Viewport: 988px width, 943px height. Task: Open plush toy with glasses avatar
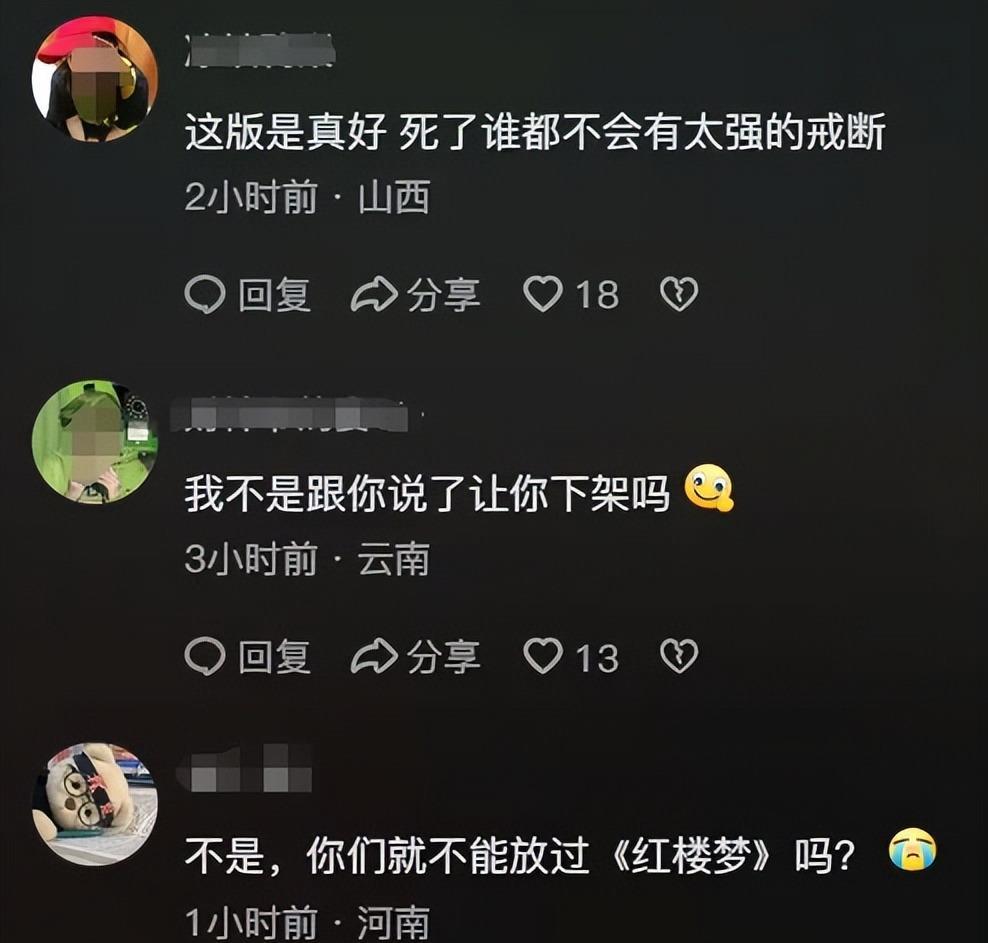coord(95,804)
